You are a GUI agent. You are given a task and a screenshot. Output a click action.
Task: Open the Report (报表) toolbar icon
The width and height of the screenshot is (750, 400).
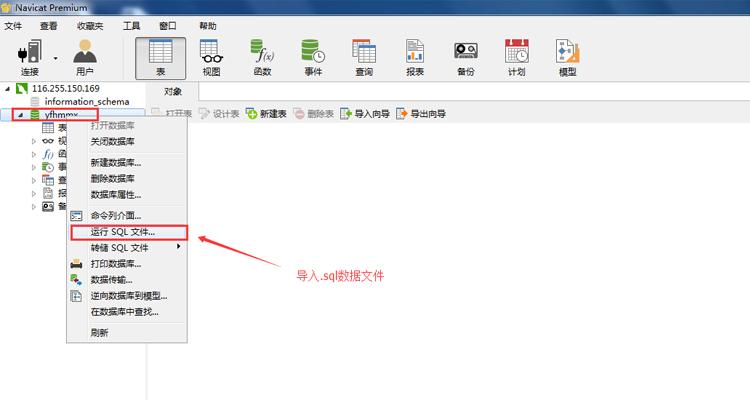[415, 56]
